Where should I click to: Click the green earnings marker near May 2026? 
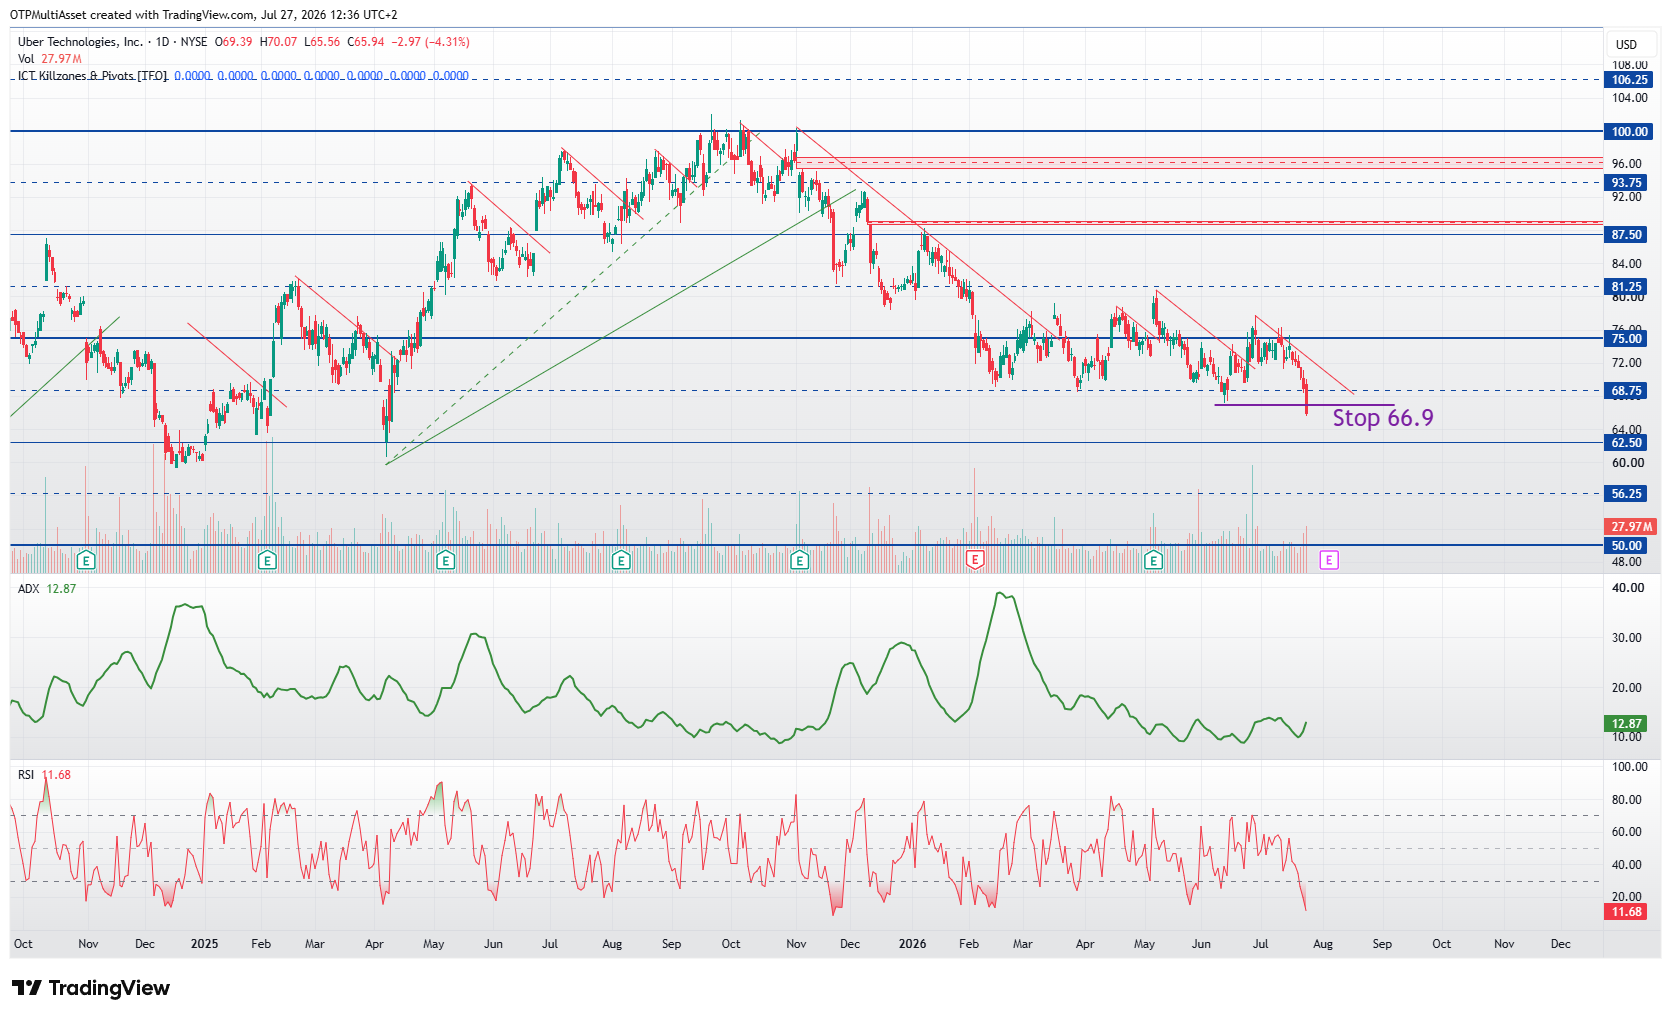[x=1153, y=560]
